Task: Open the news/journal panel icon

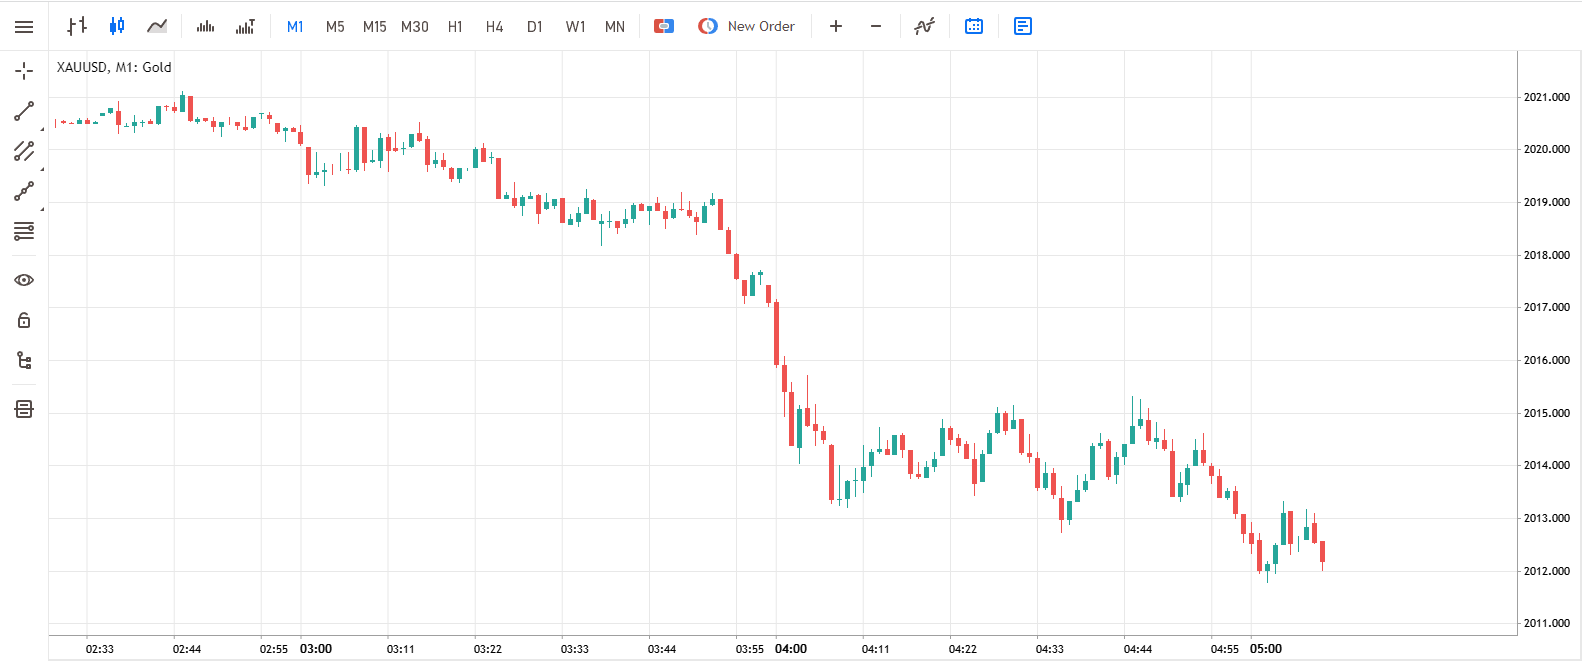Action: pyautogui.click(x=1023, y=26)
